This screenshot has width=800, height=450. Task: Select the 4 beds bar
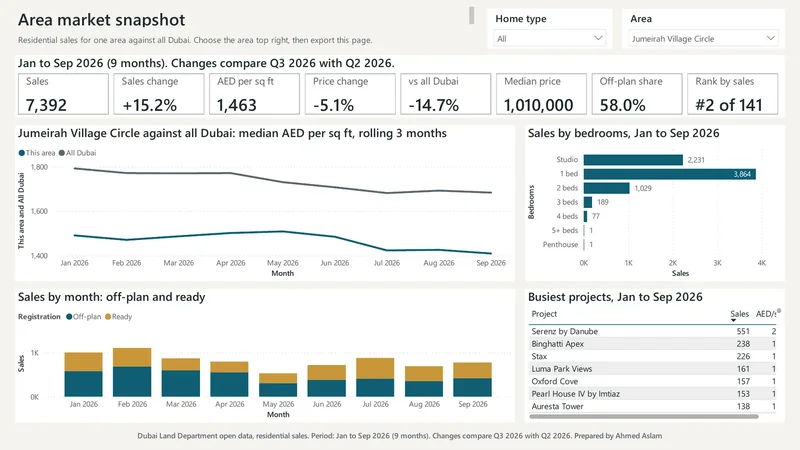(x=585, y=216)
